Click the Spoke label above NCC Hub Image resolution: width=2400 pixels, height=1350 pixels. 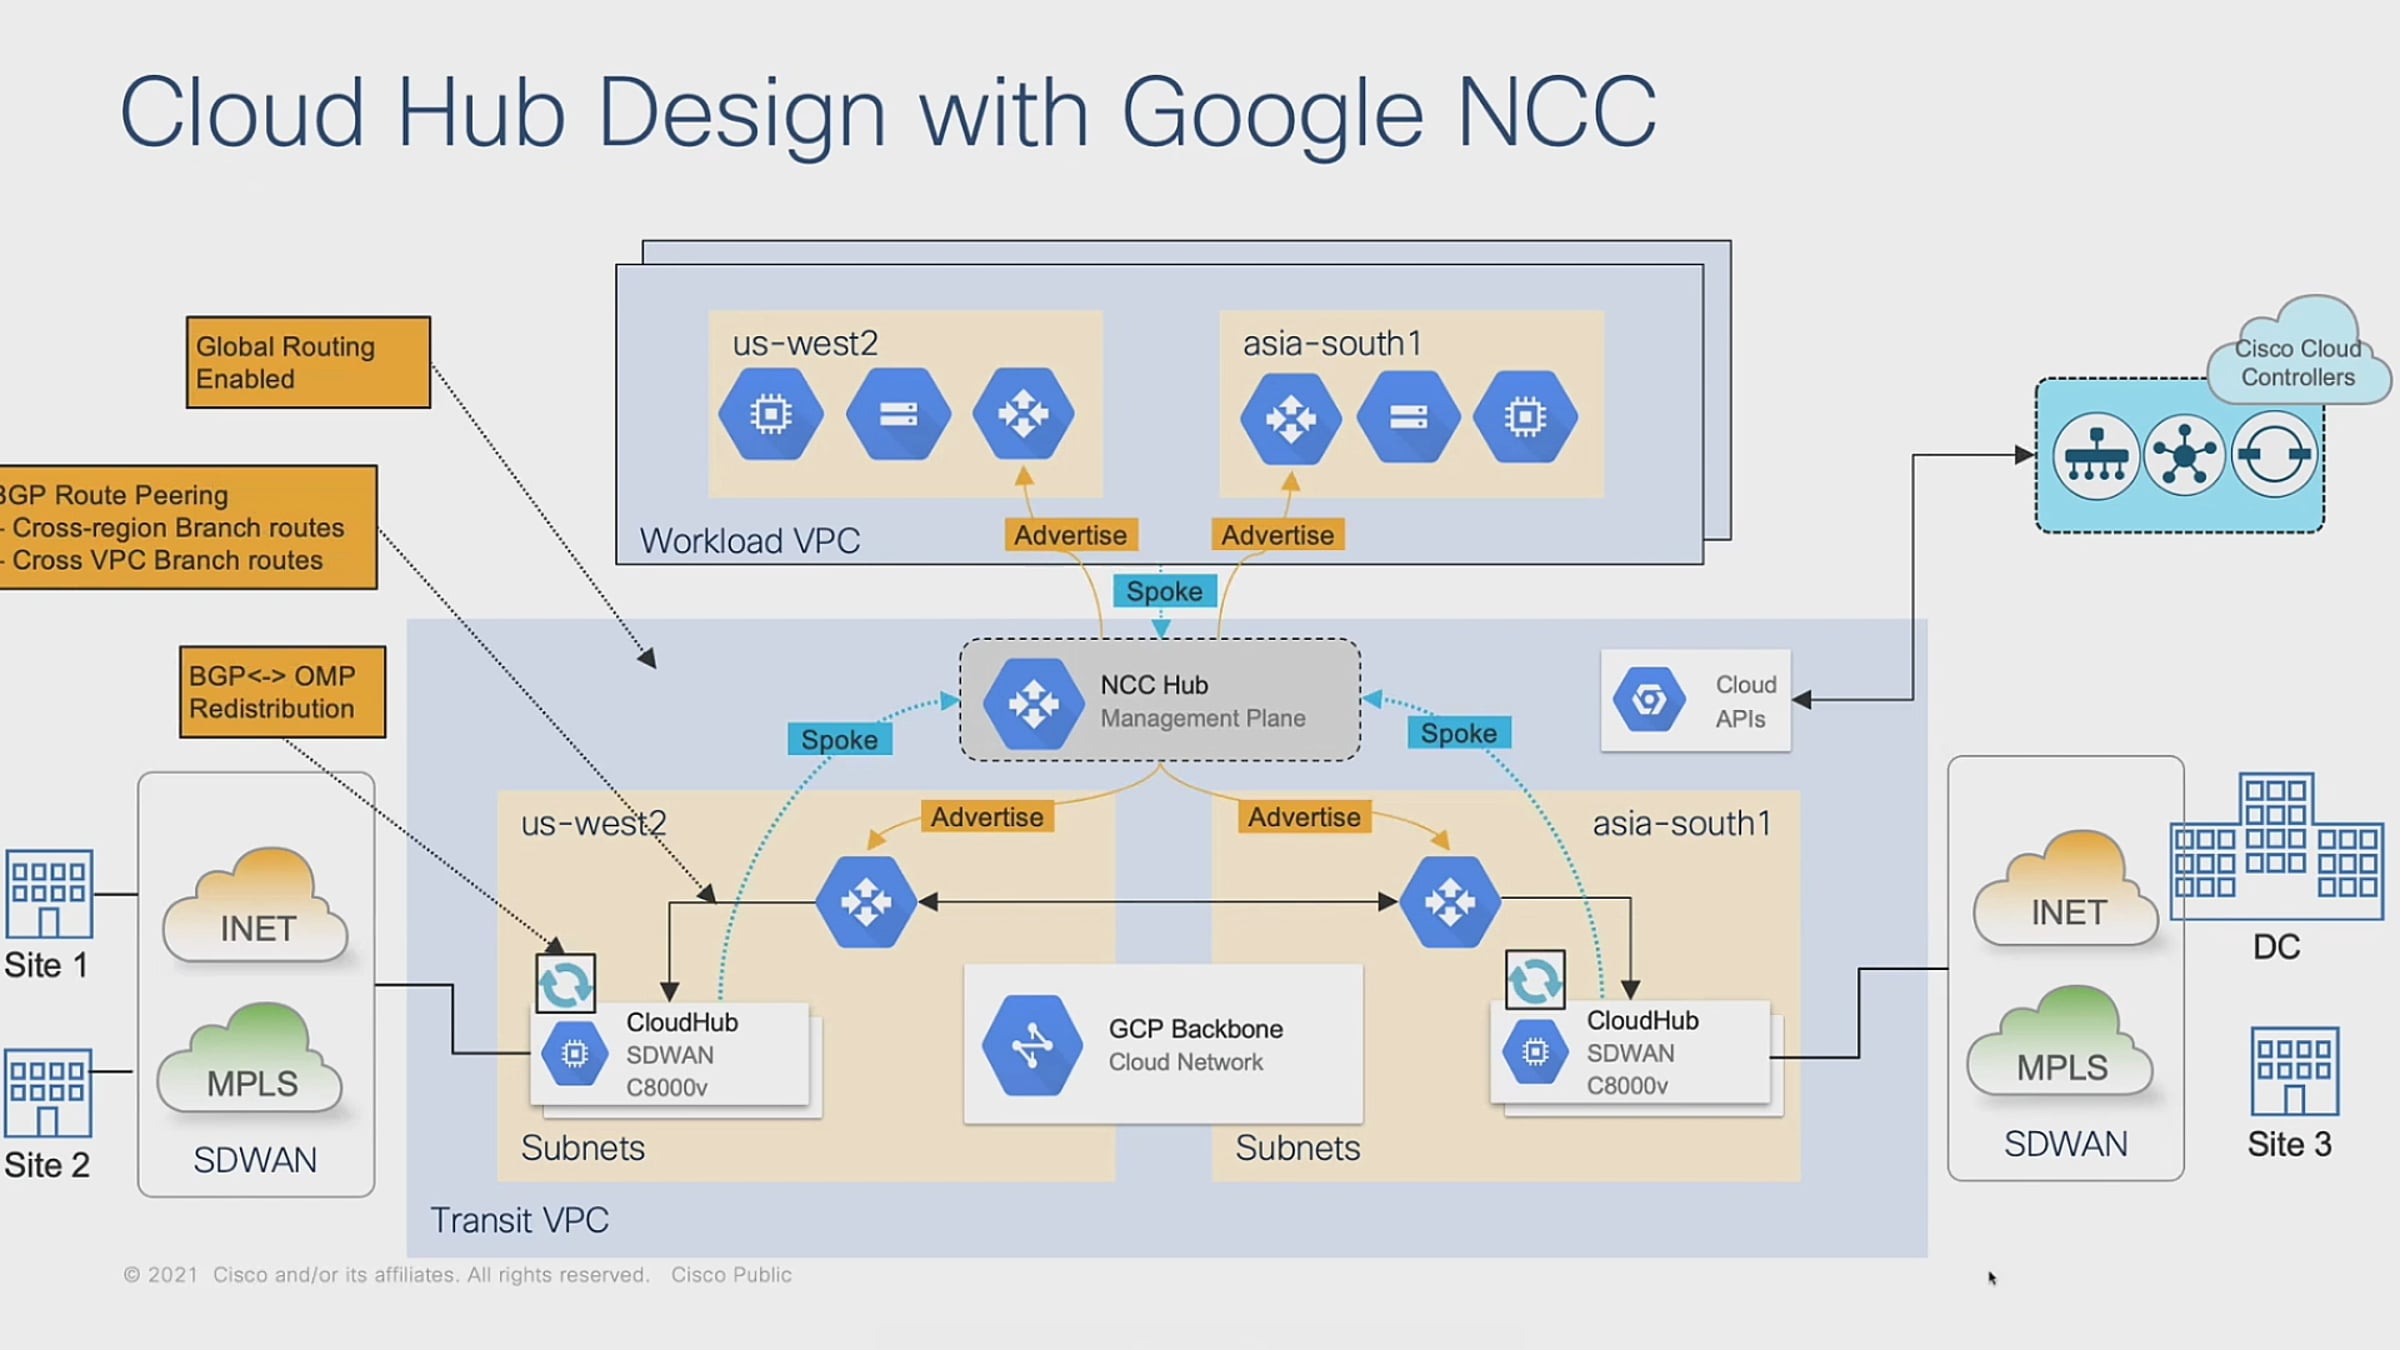pyautogui.click(x=1164, y=591)
